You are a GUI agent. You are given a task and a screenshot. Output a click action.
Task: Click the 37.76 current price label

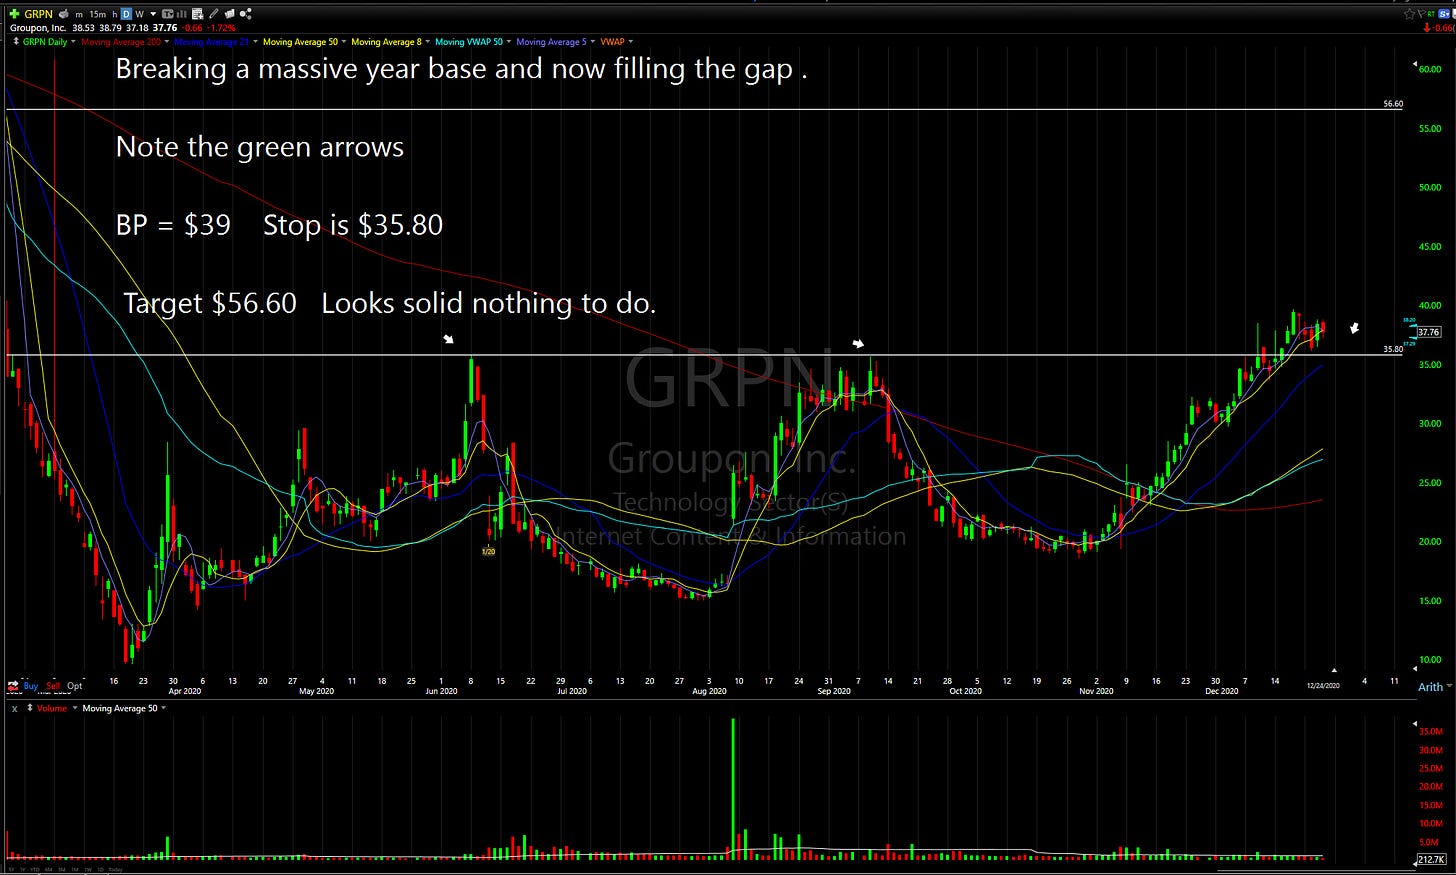tap(1428, 332)
